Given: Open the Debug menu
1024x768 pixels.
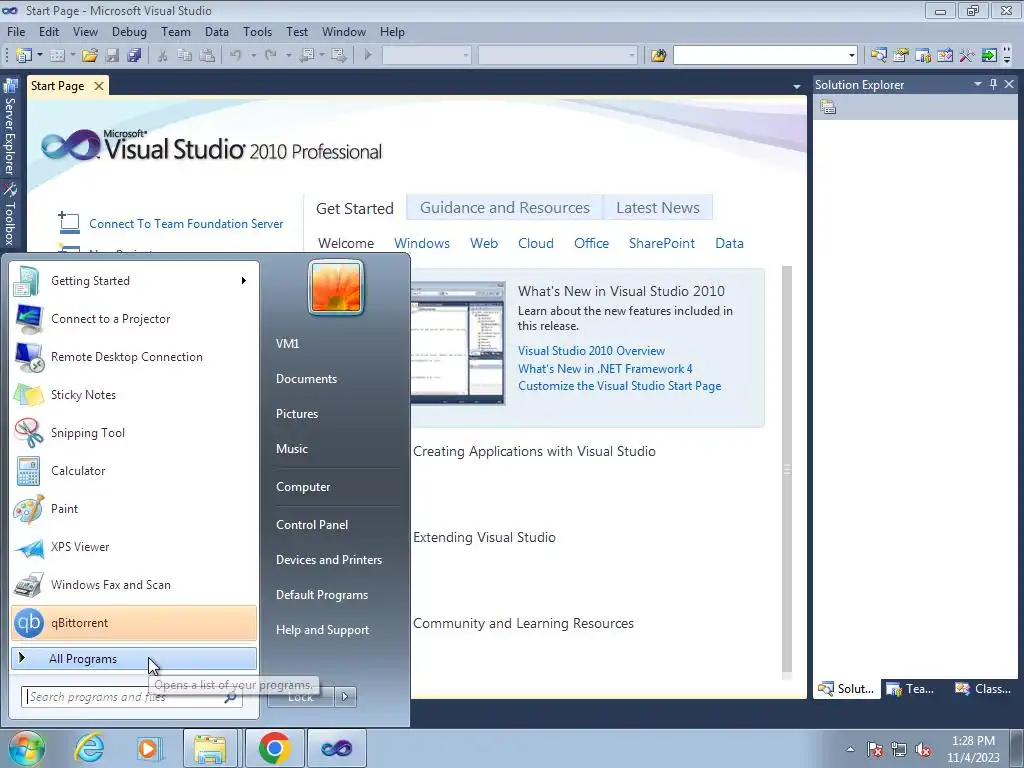Looking at the screenshot, I should [x=129, y=32].
